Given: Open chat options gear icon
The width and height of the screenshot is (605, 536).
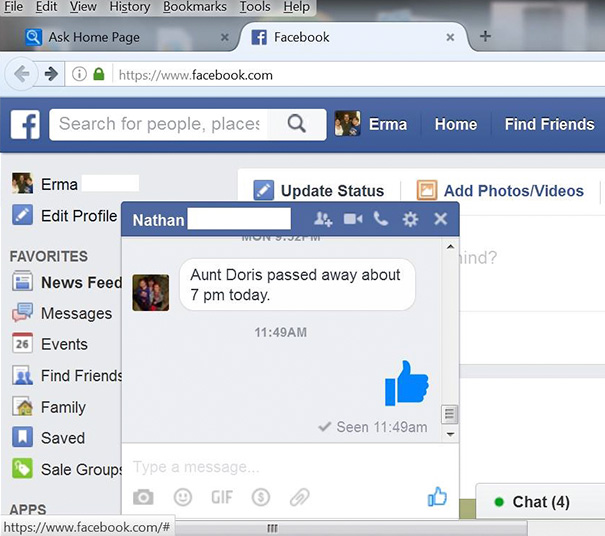Looking at the screenshot, I should pyautogui.click(x=410, y=219).
